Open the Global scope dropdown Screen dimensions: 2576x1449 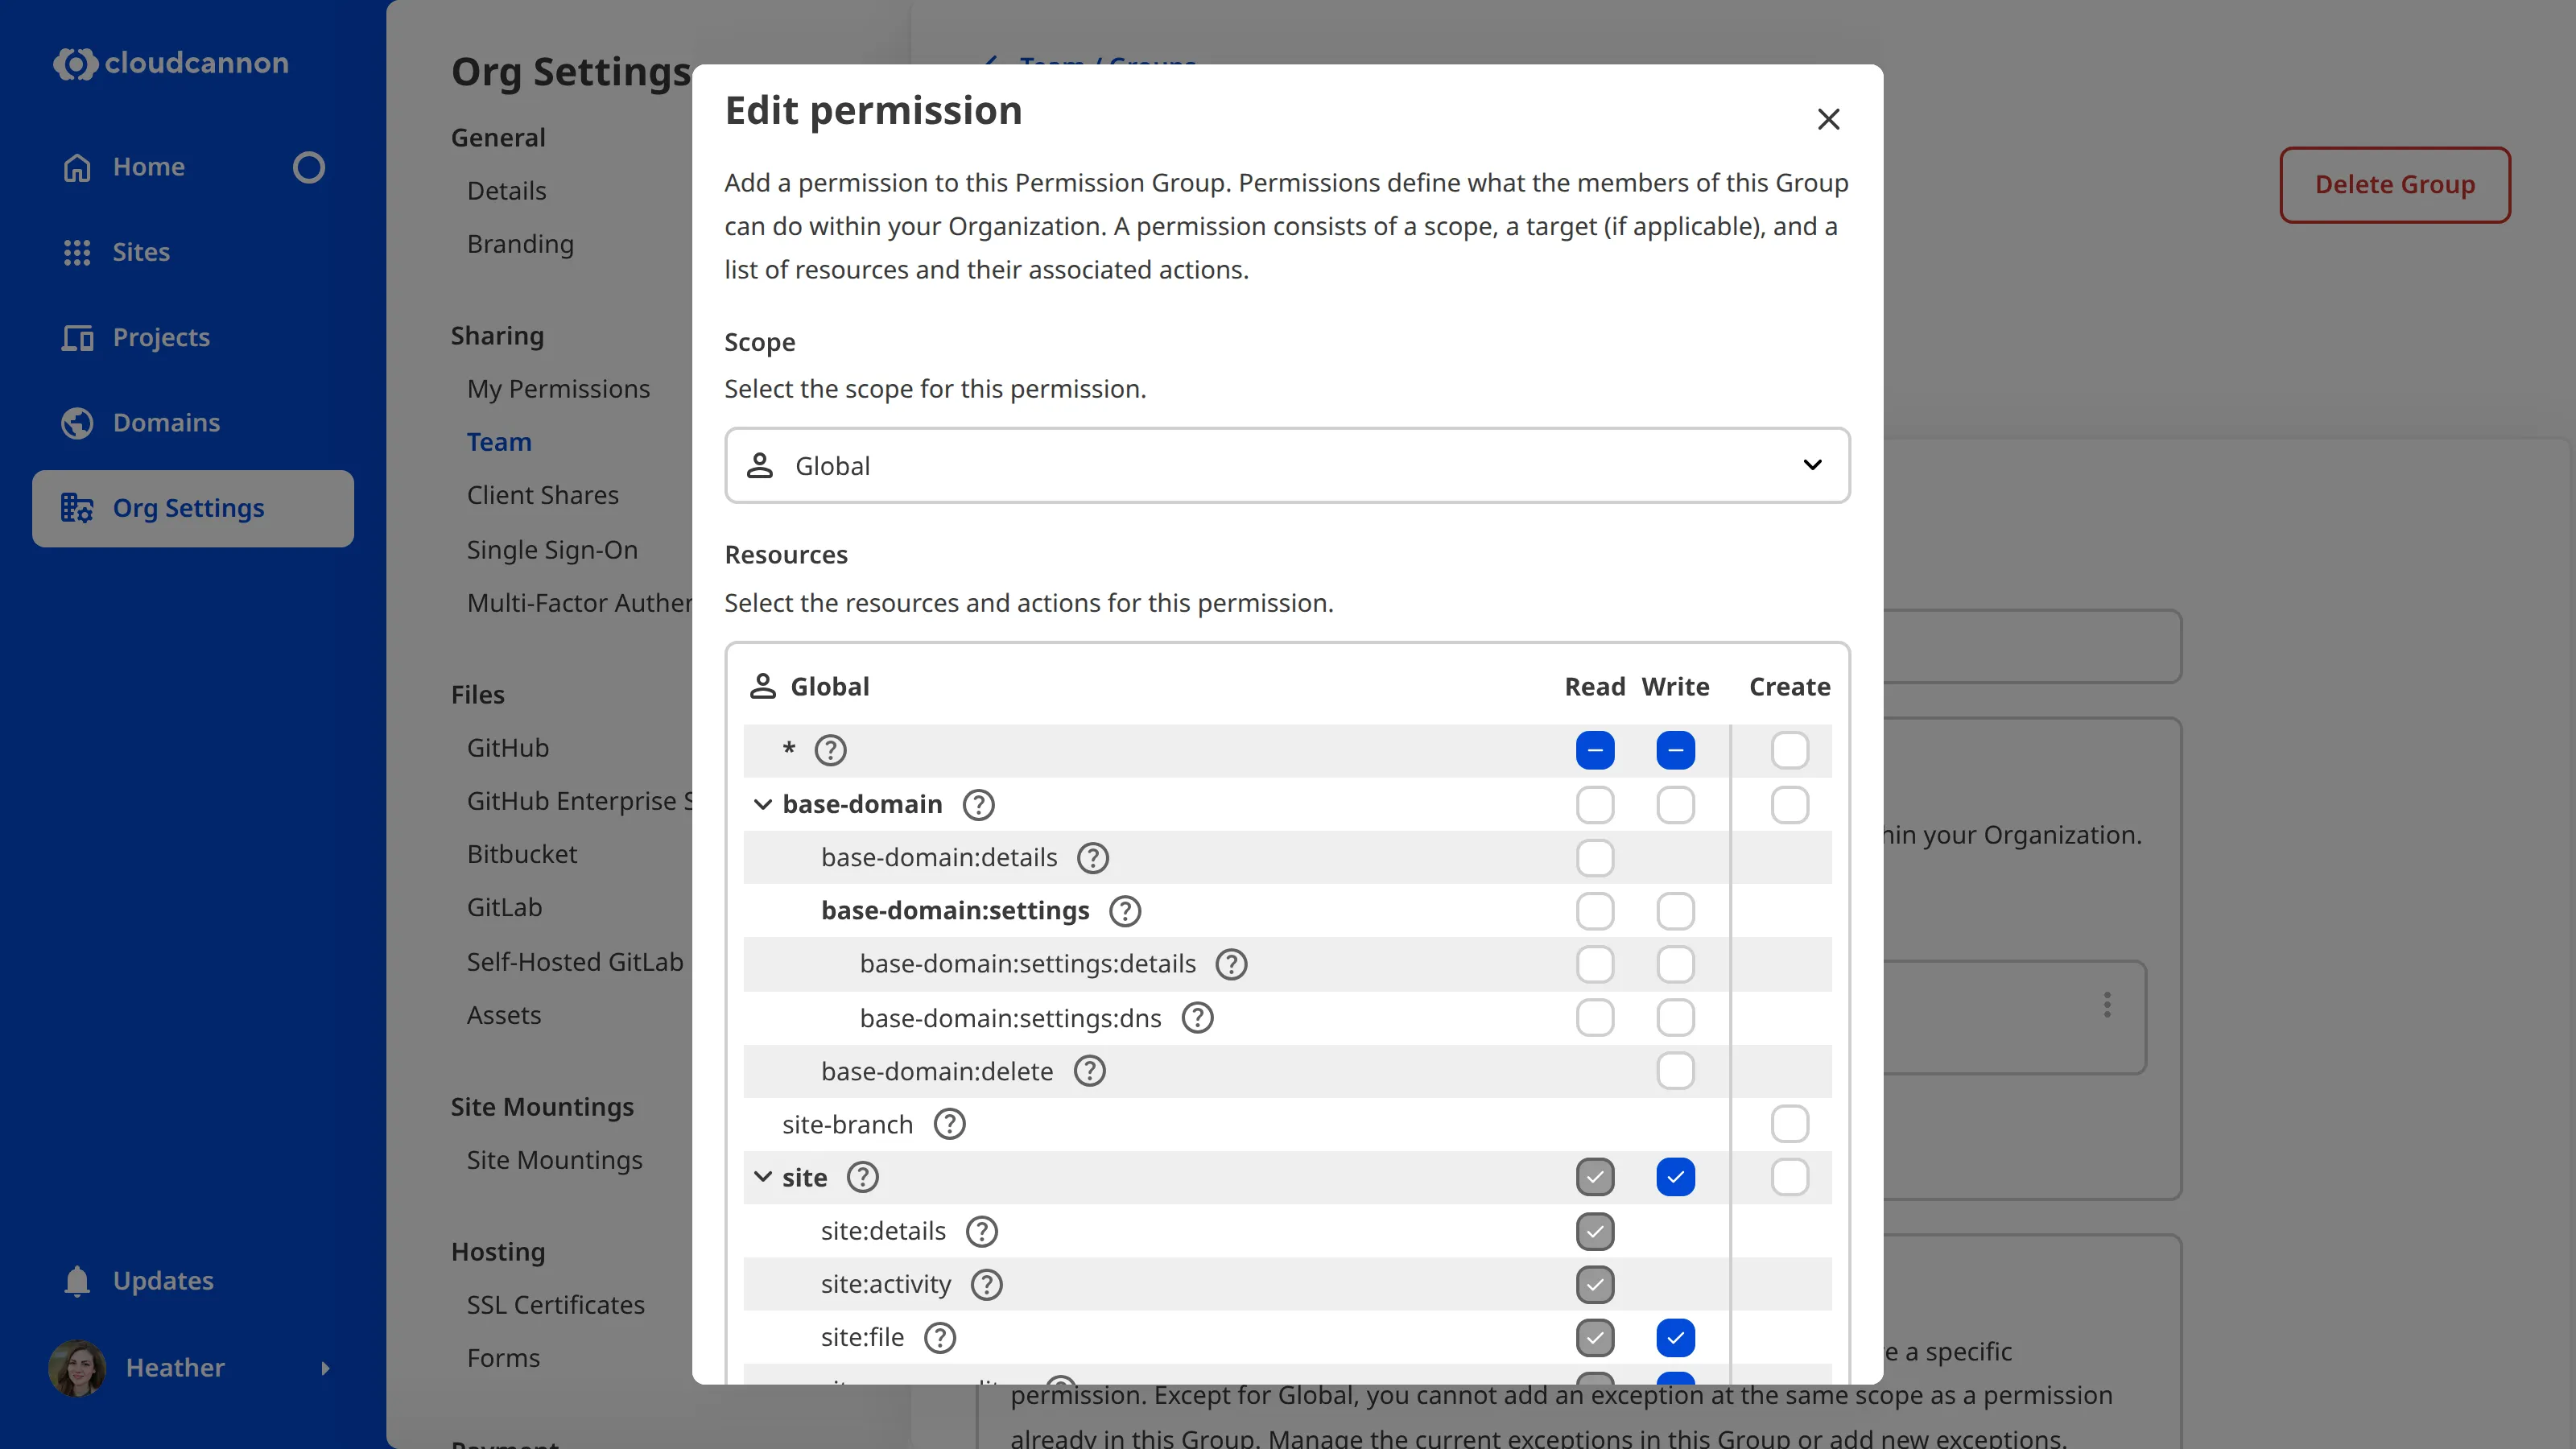1286,465
